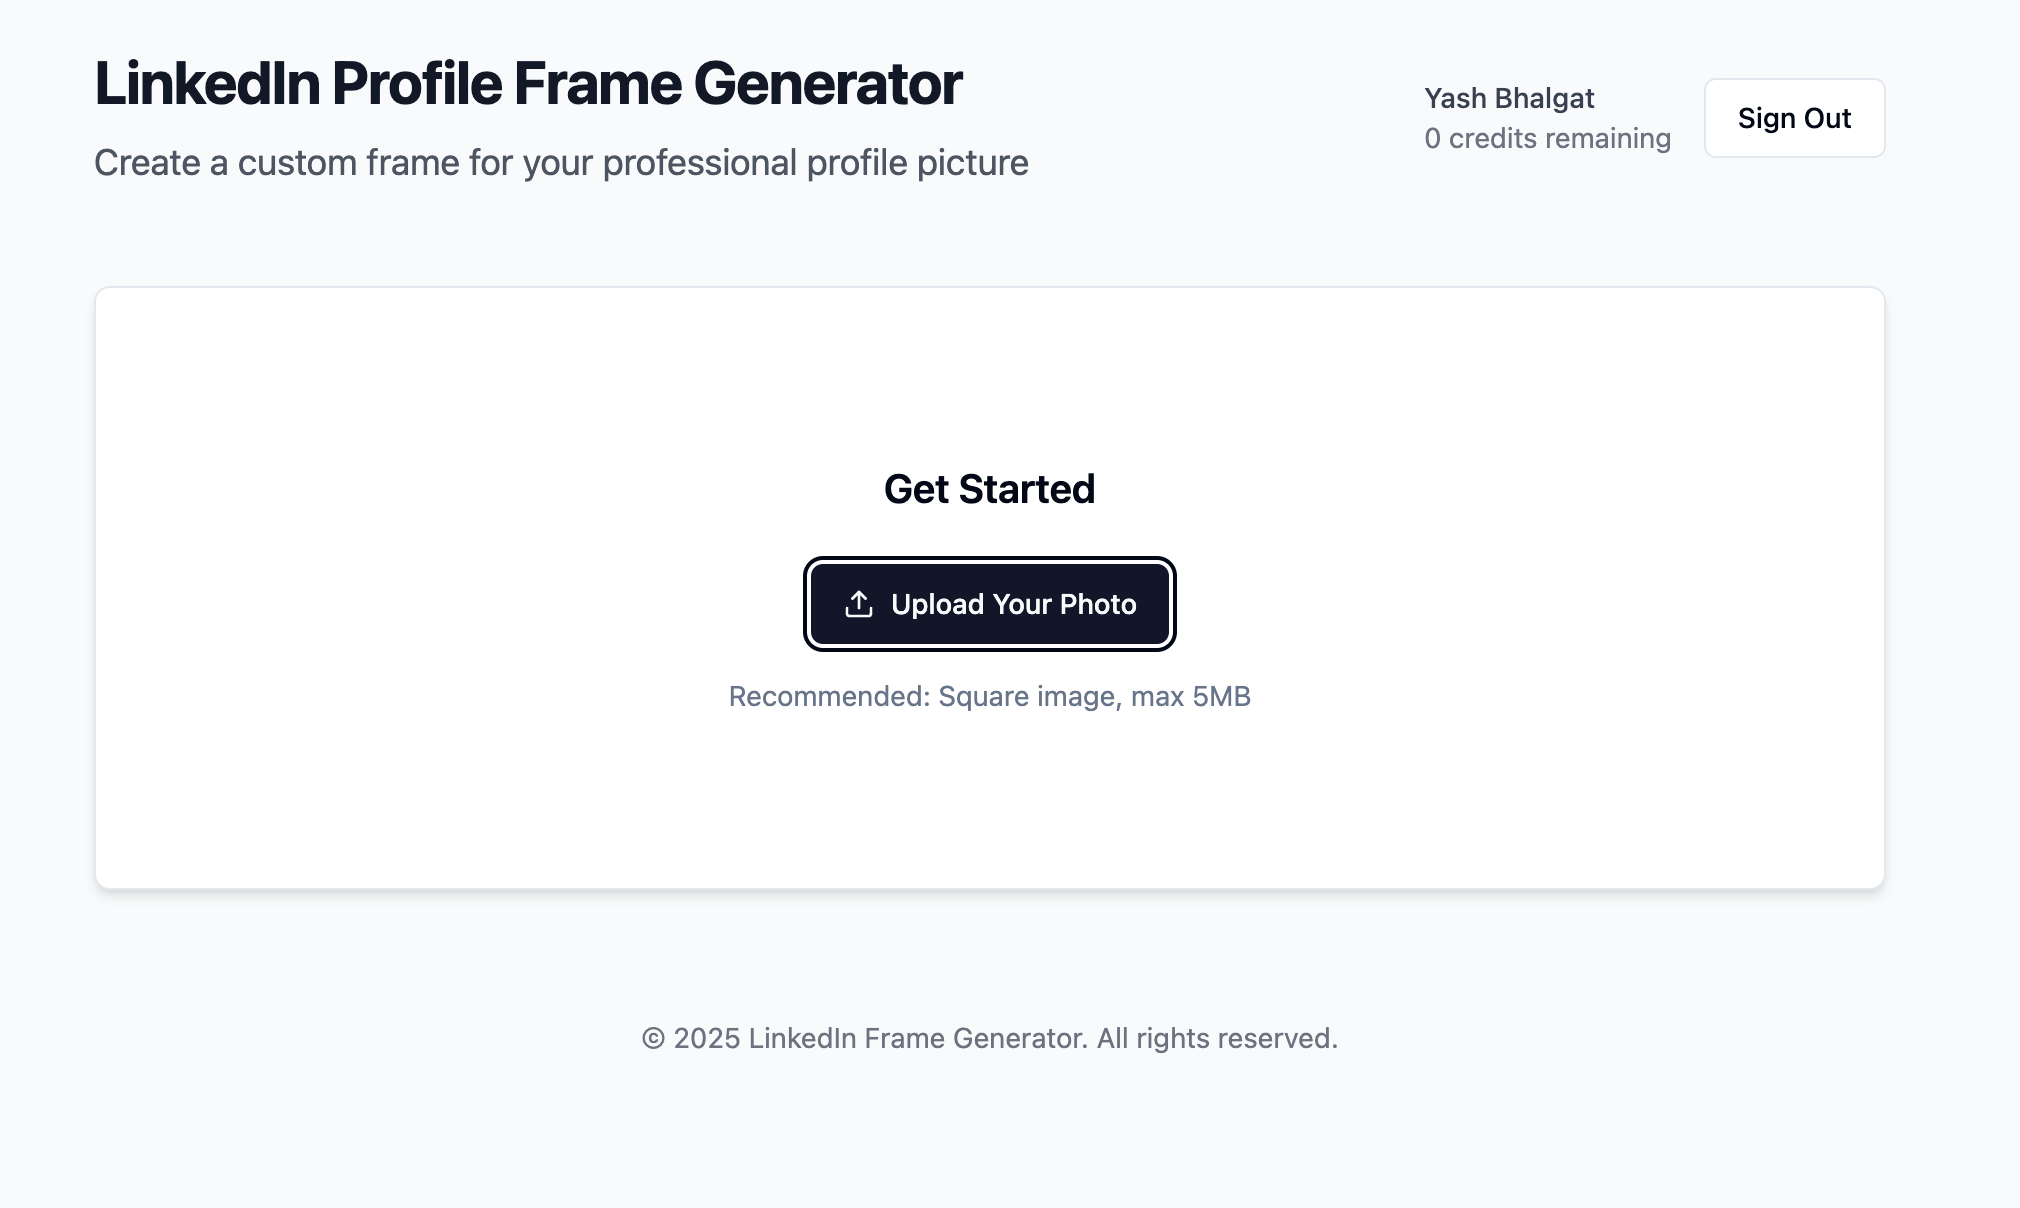Click the copyright © symbol in the footer
Viewport: 2020px width, 1208px height.
tap(653, 1039)
